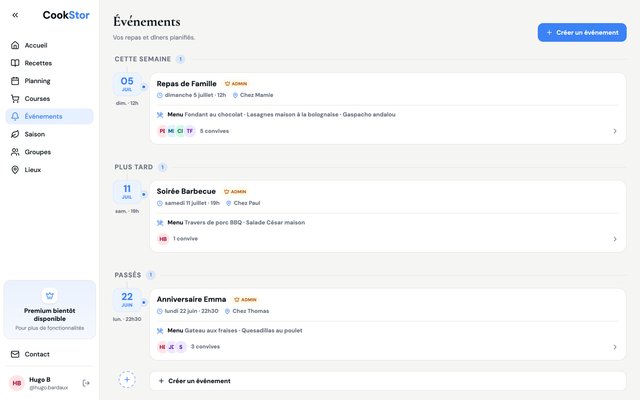
Task: Click the CETTE SEMAINE count badge
Action: (180, 59)
